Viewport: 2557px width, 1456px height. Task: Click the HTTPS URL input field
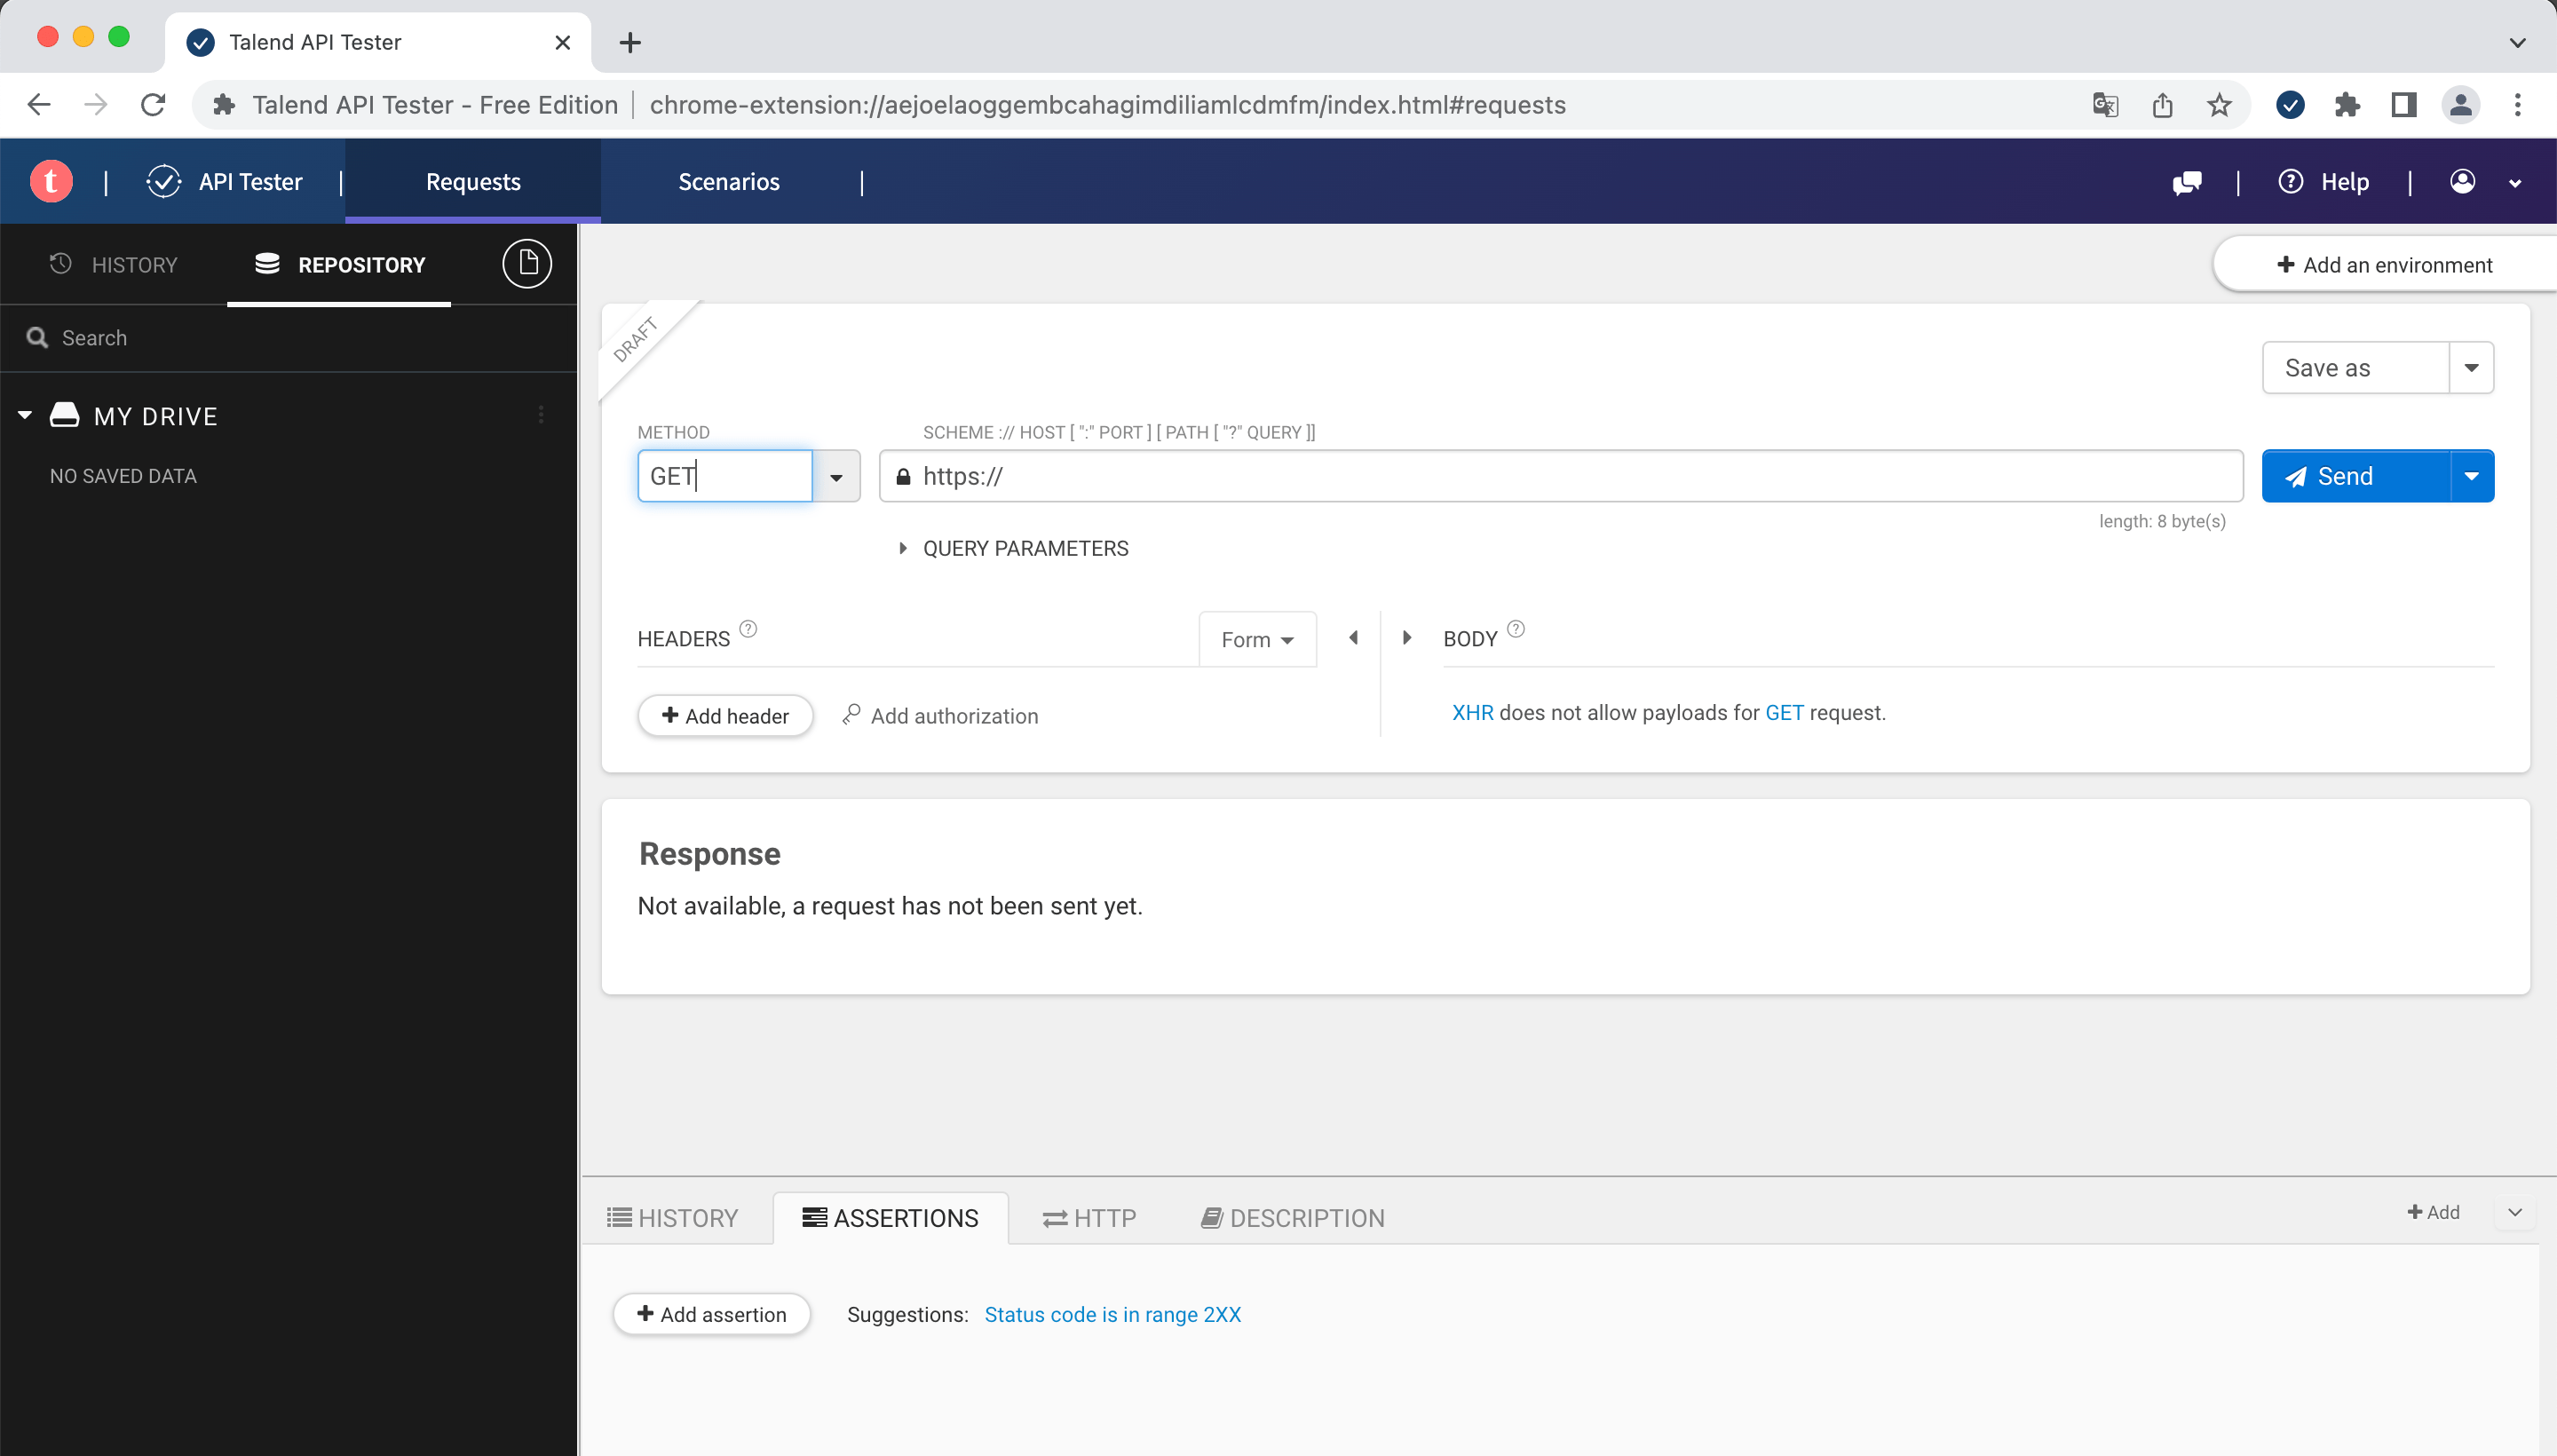pyautogui.click(x=1563, y=476)
